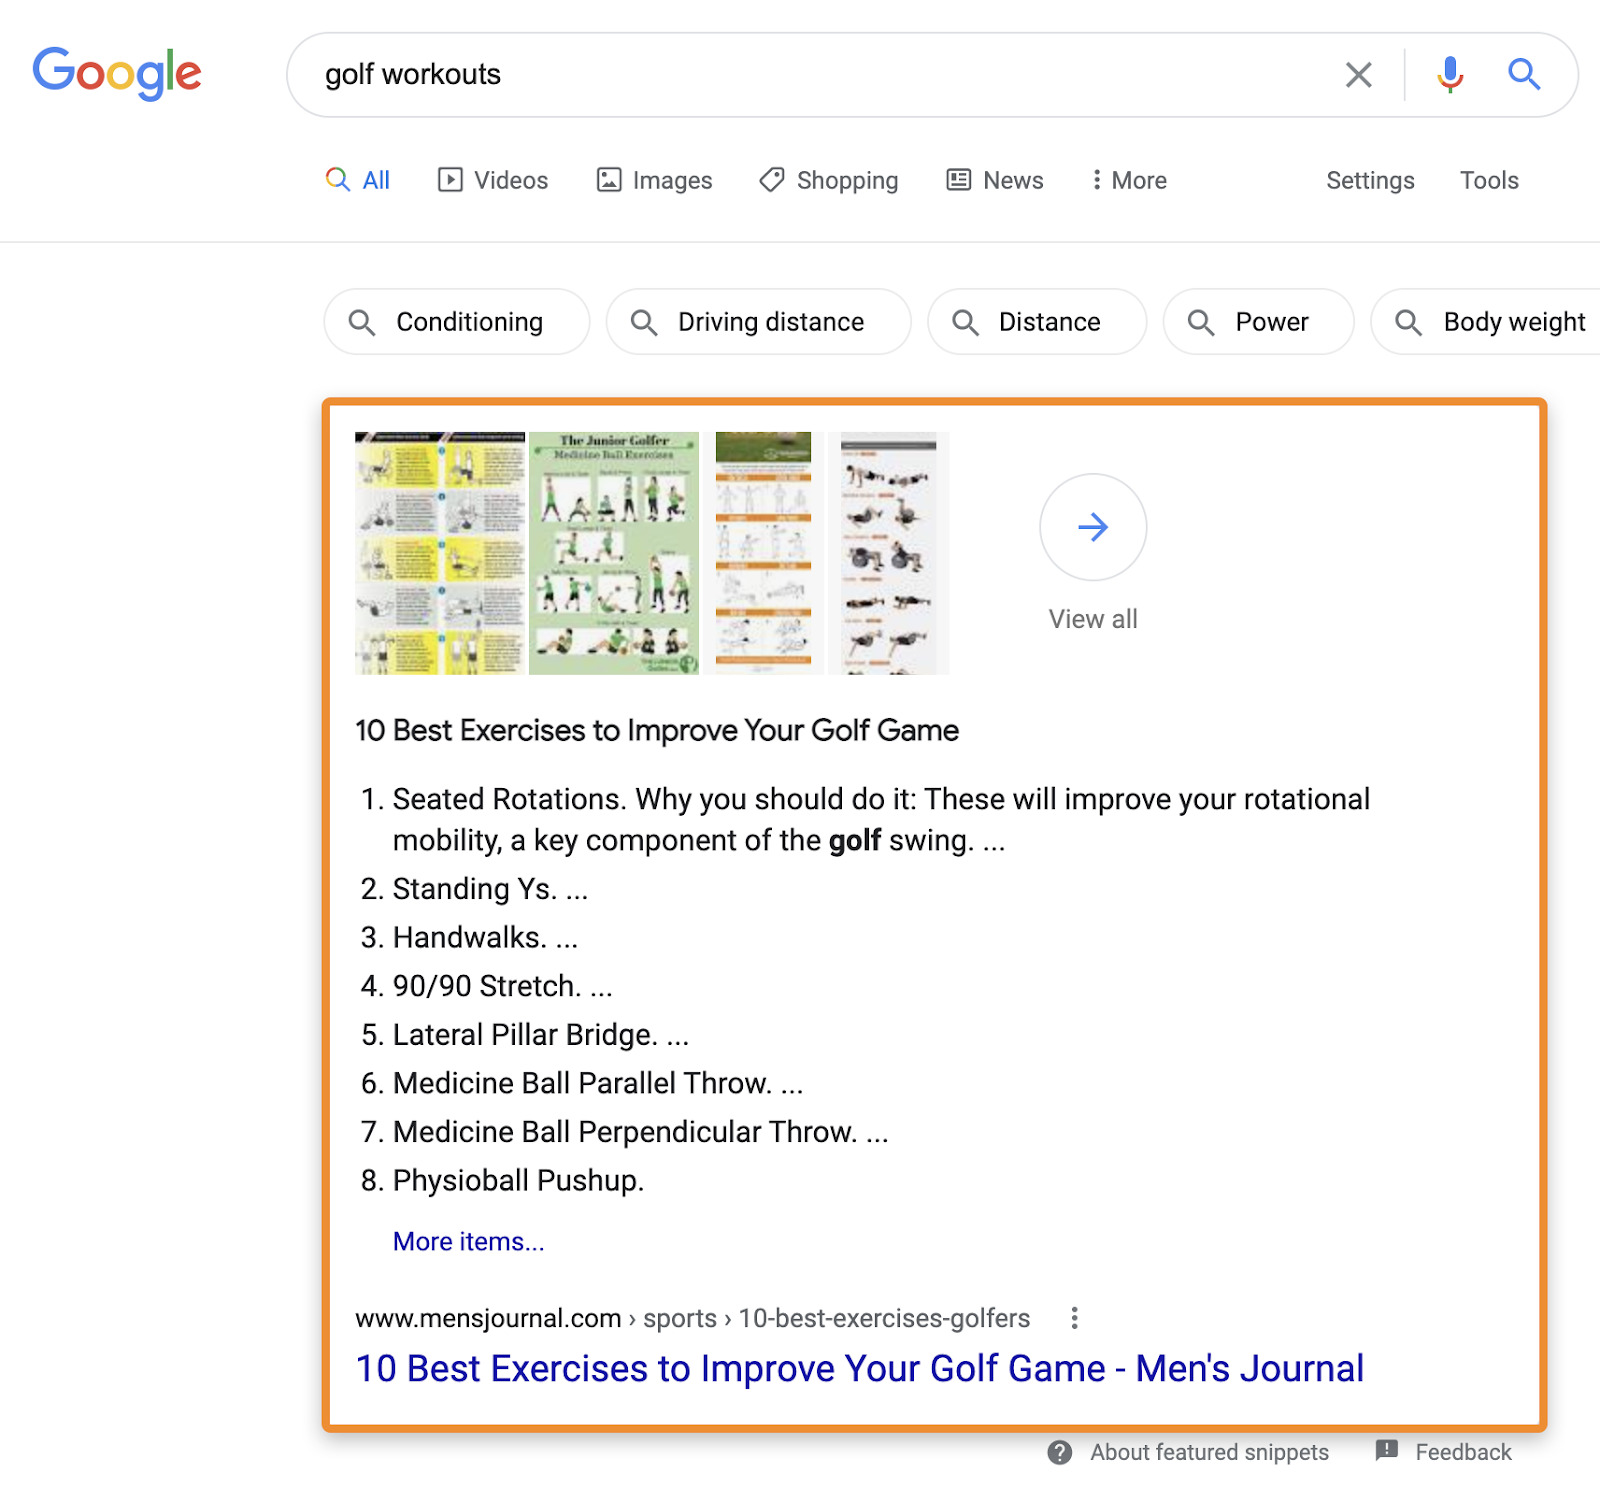Switch to the News tab

point(995,180)
